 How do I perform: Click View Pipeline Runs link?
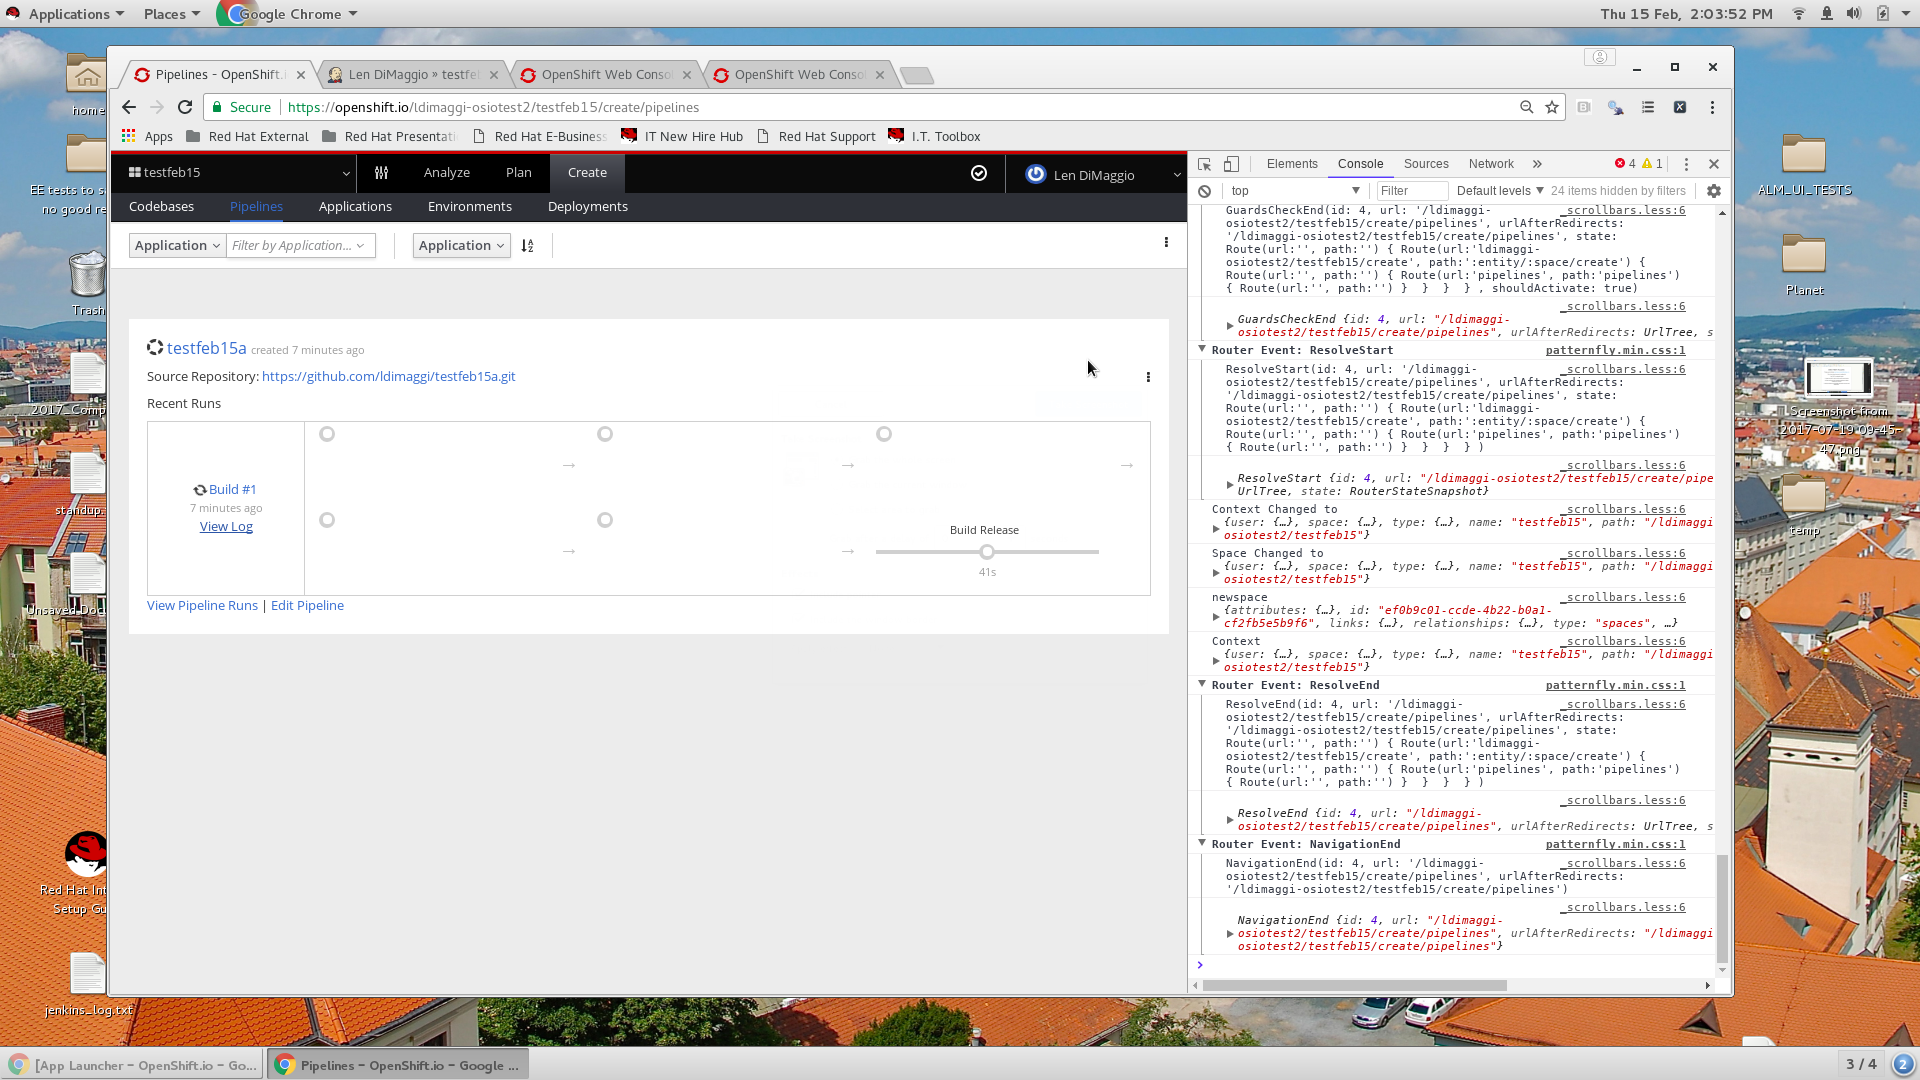point(202,606)
